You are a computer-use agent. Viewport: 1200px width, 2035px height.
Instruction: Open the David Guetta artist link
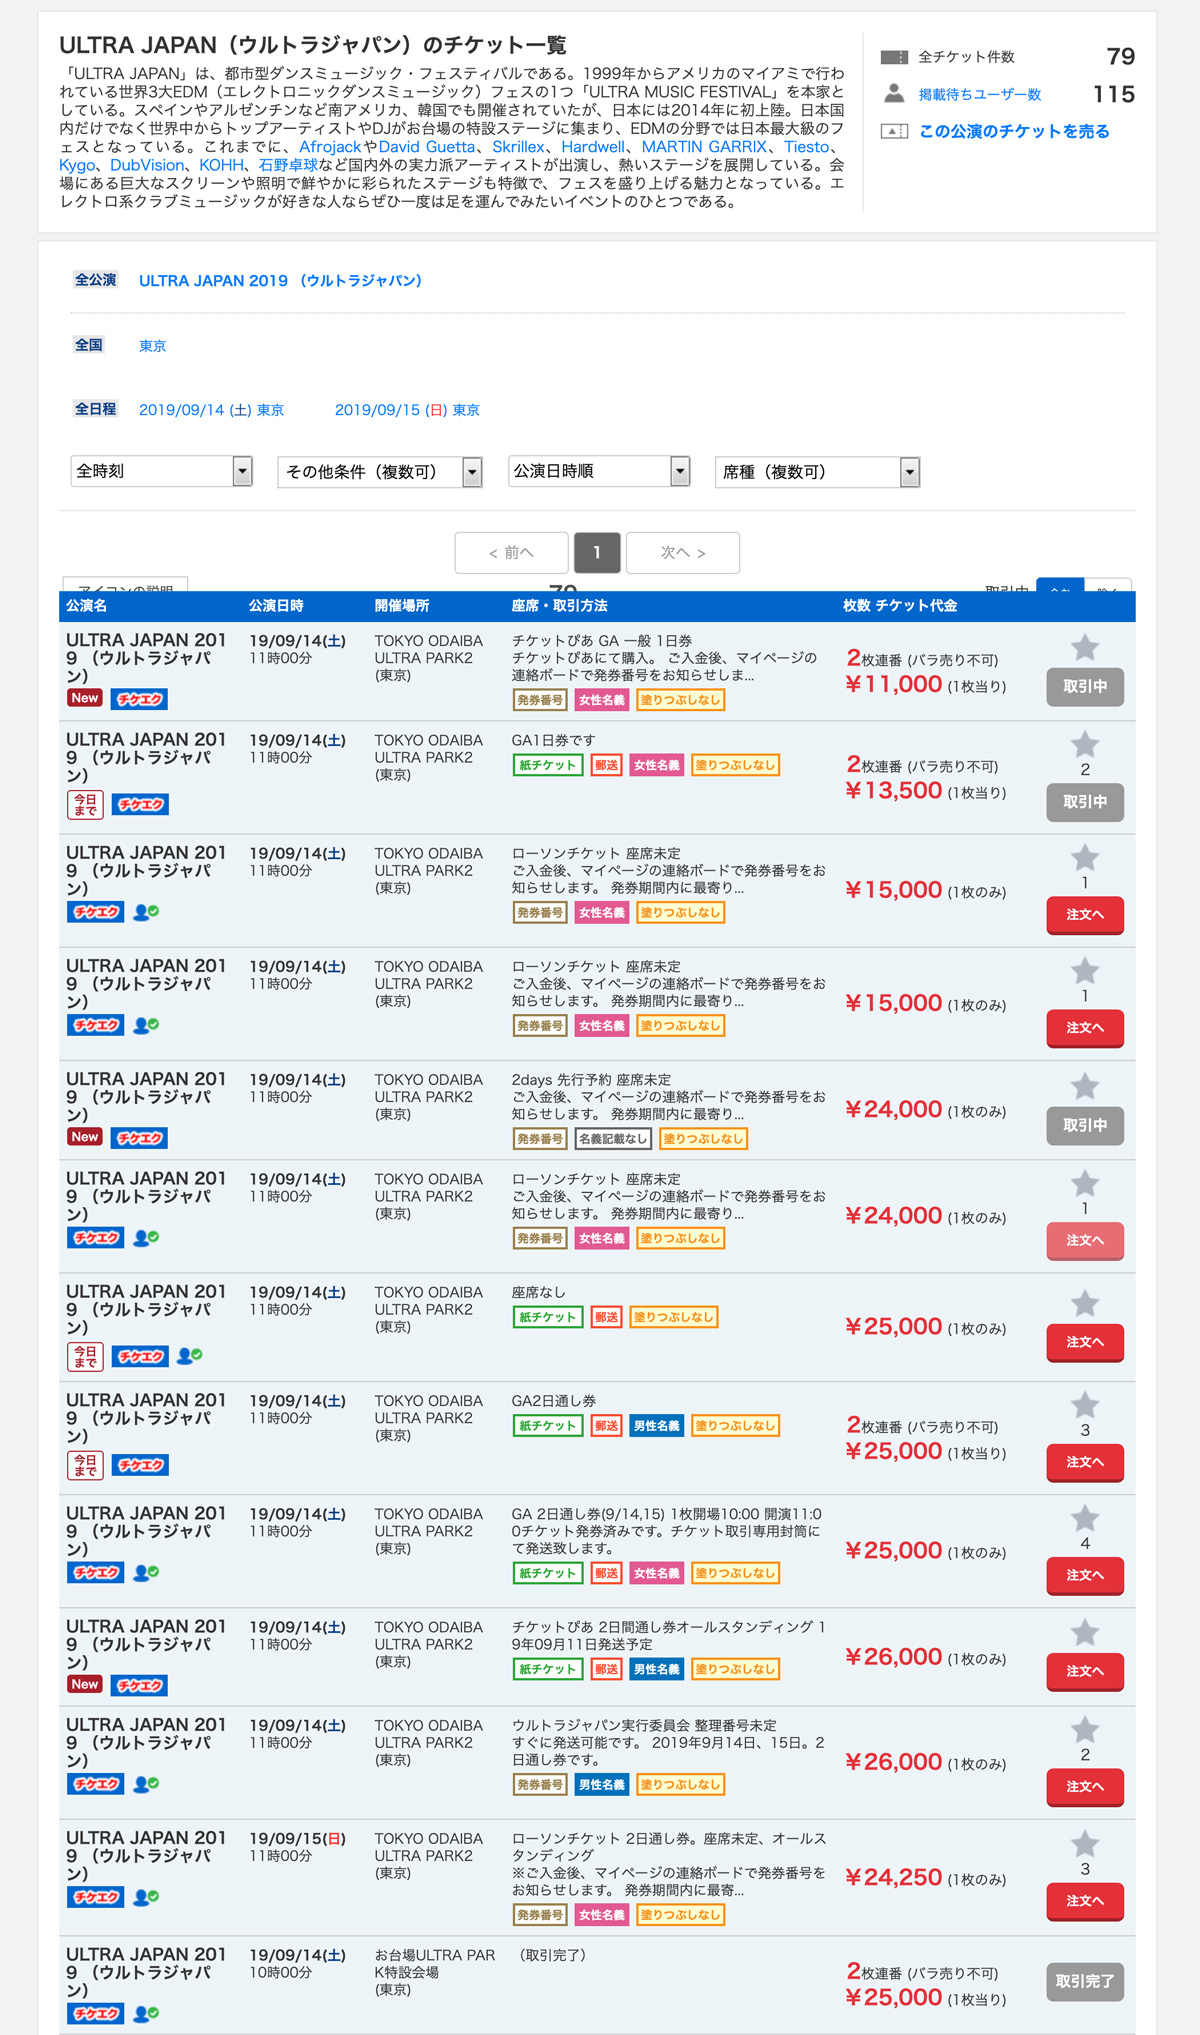tap(427, 147)
